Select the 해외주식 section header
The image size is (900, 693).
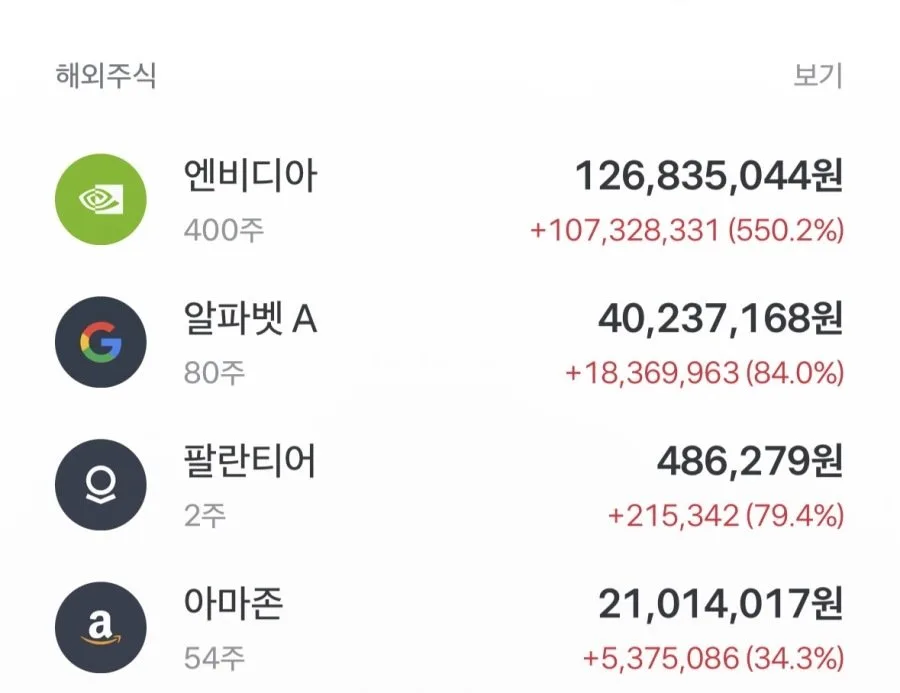[x=106, y=75]
